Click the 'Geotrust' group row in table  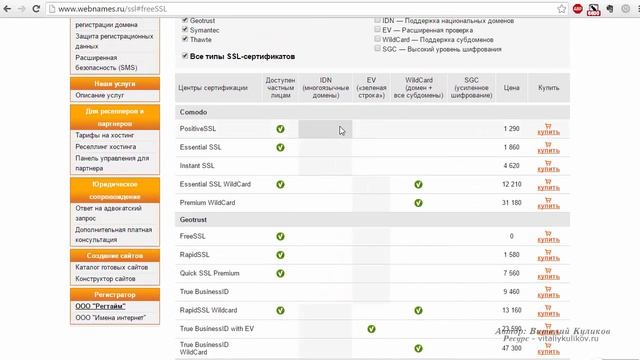pos(373,220)
